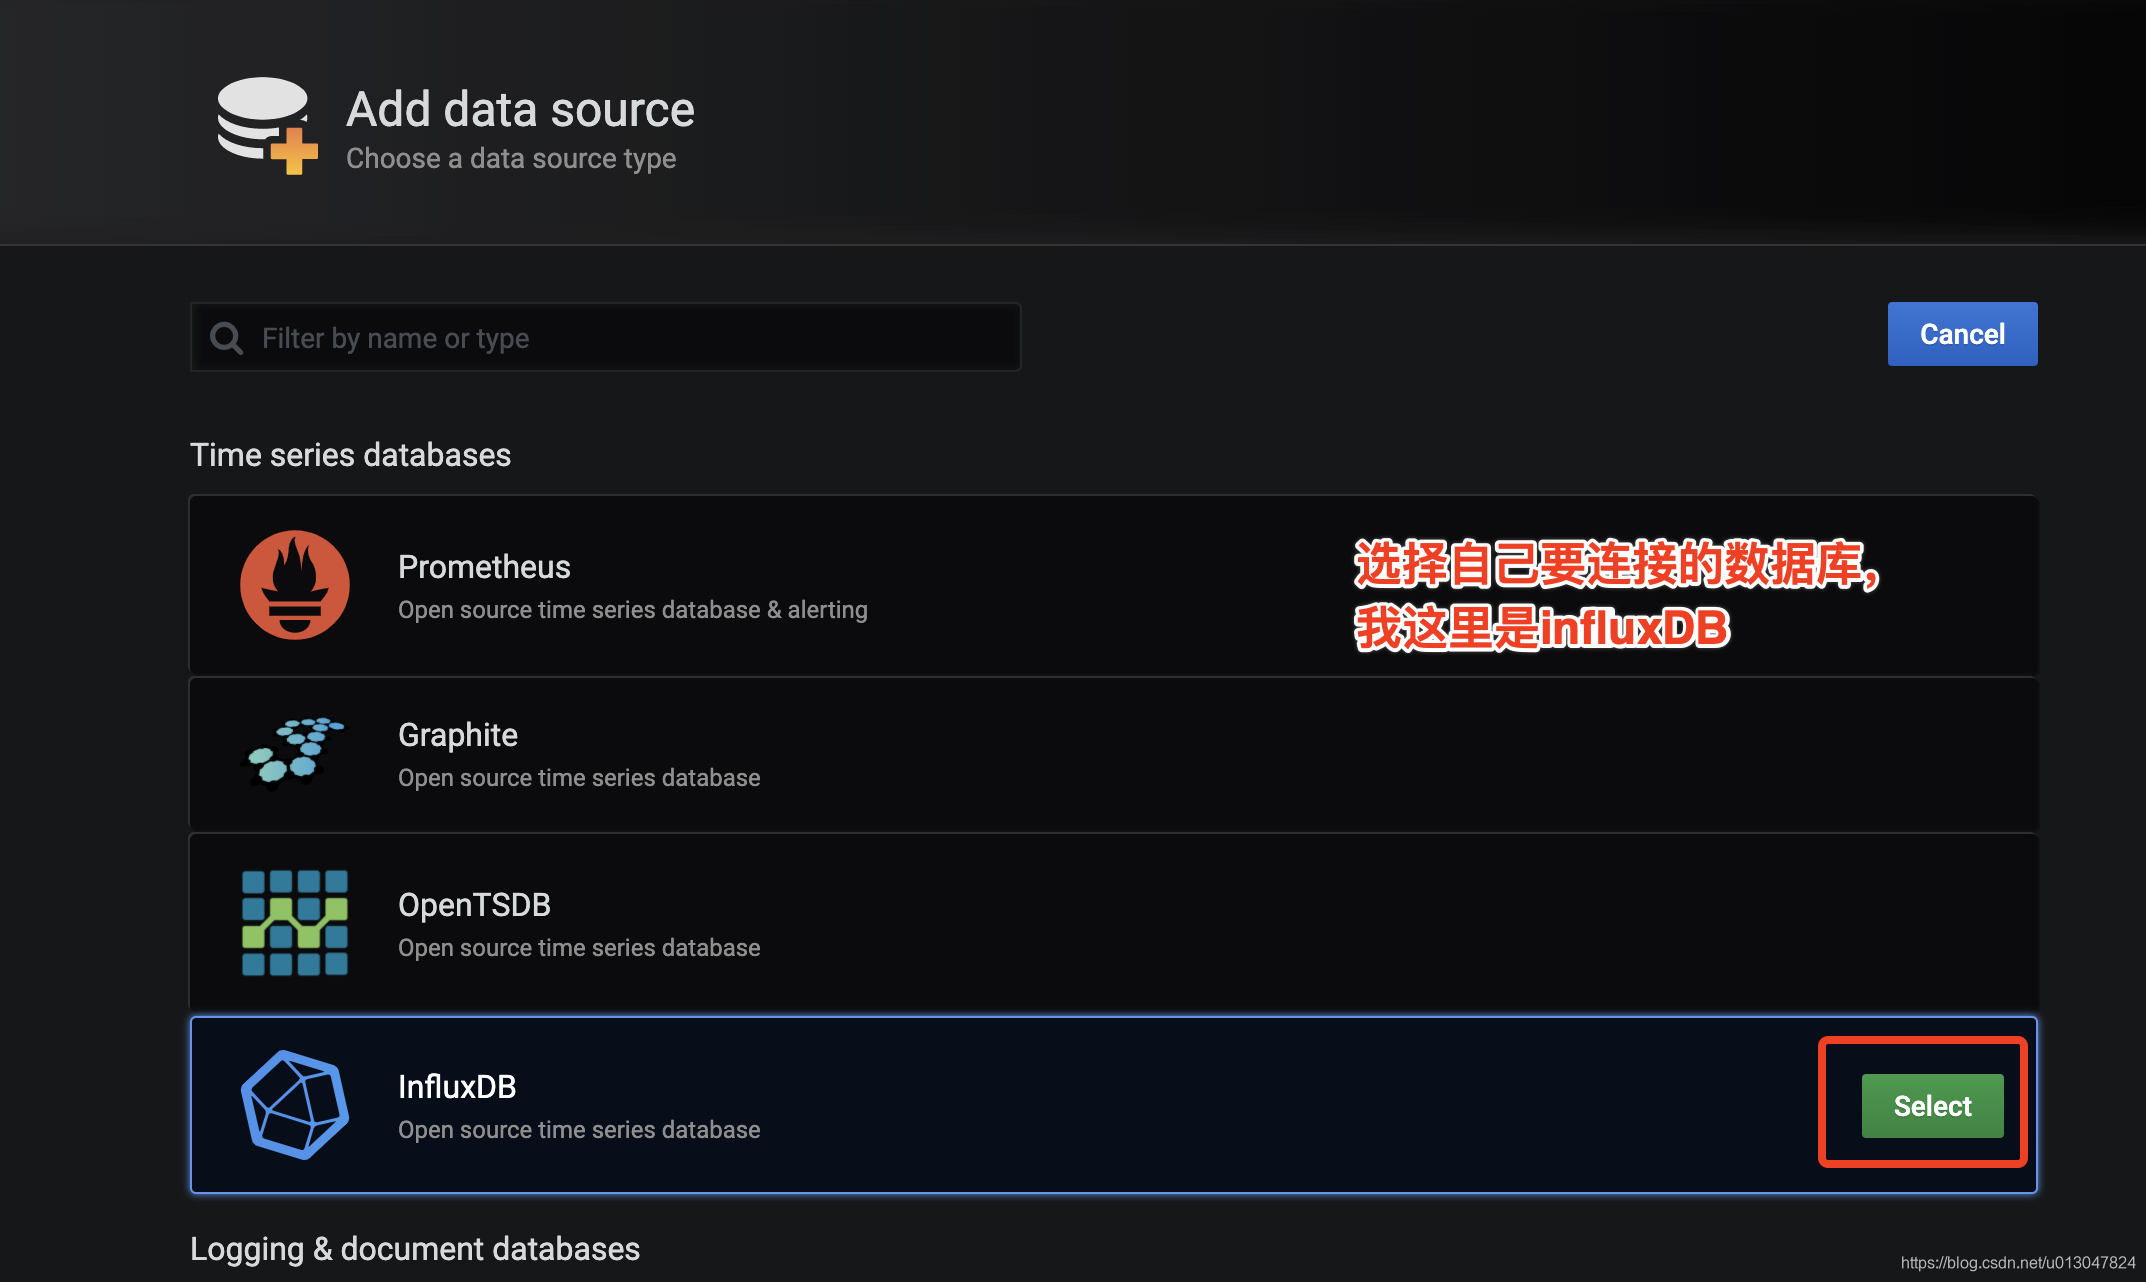The width and height of the screenshot is (2146, 1282).
Task: Click the Graphite dots logo icon
Action: tap(294, 753)
